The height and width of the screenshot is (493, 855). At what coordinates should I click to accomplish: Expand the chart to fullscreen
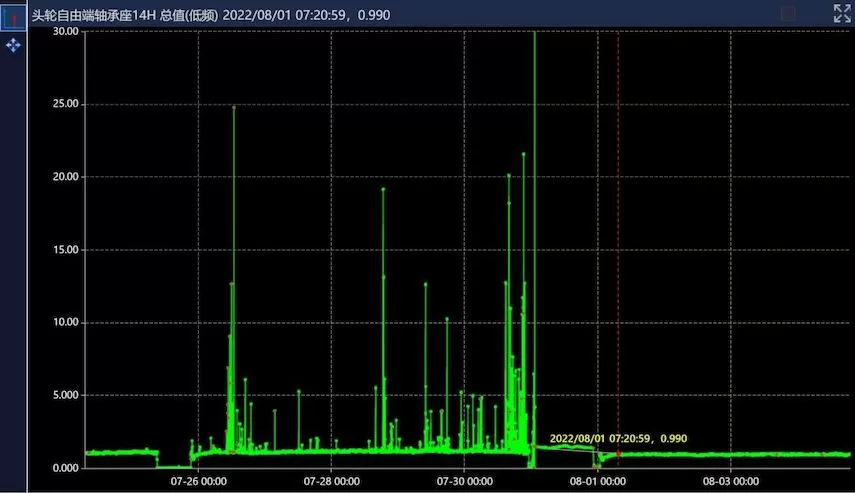[842, 13]
